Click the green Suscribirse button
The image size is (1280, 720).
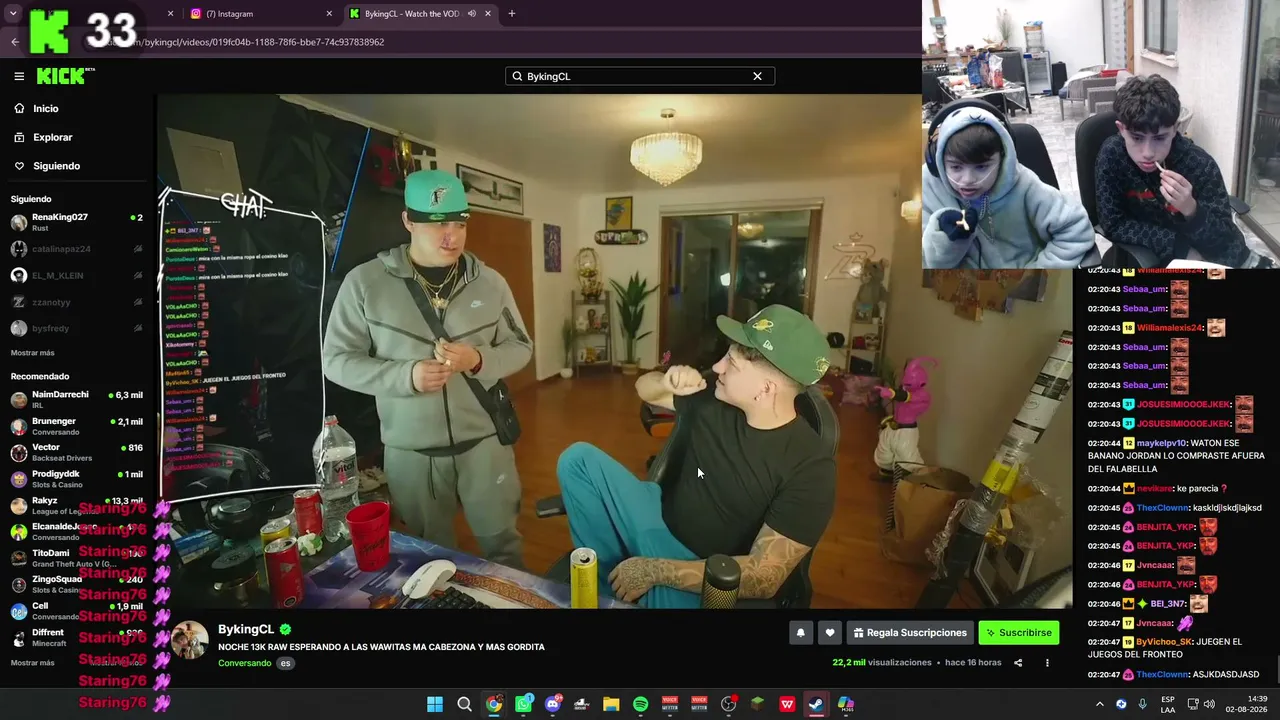coord(1019,633)
